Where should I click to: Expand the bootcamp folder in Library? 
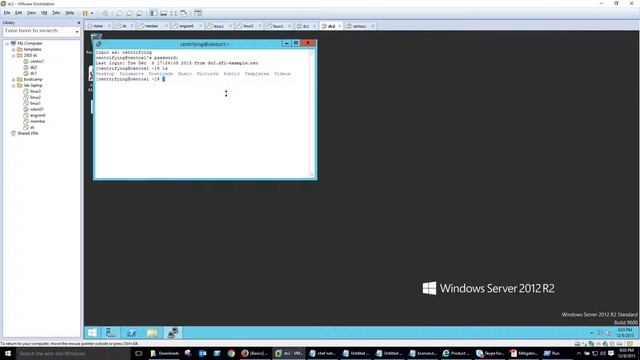click(13, 80)
